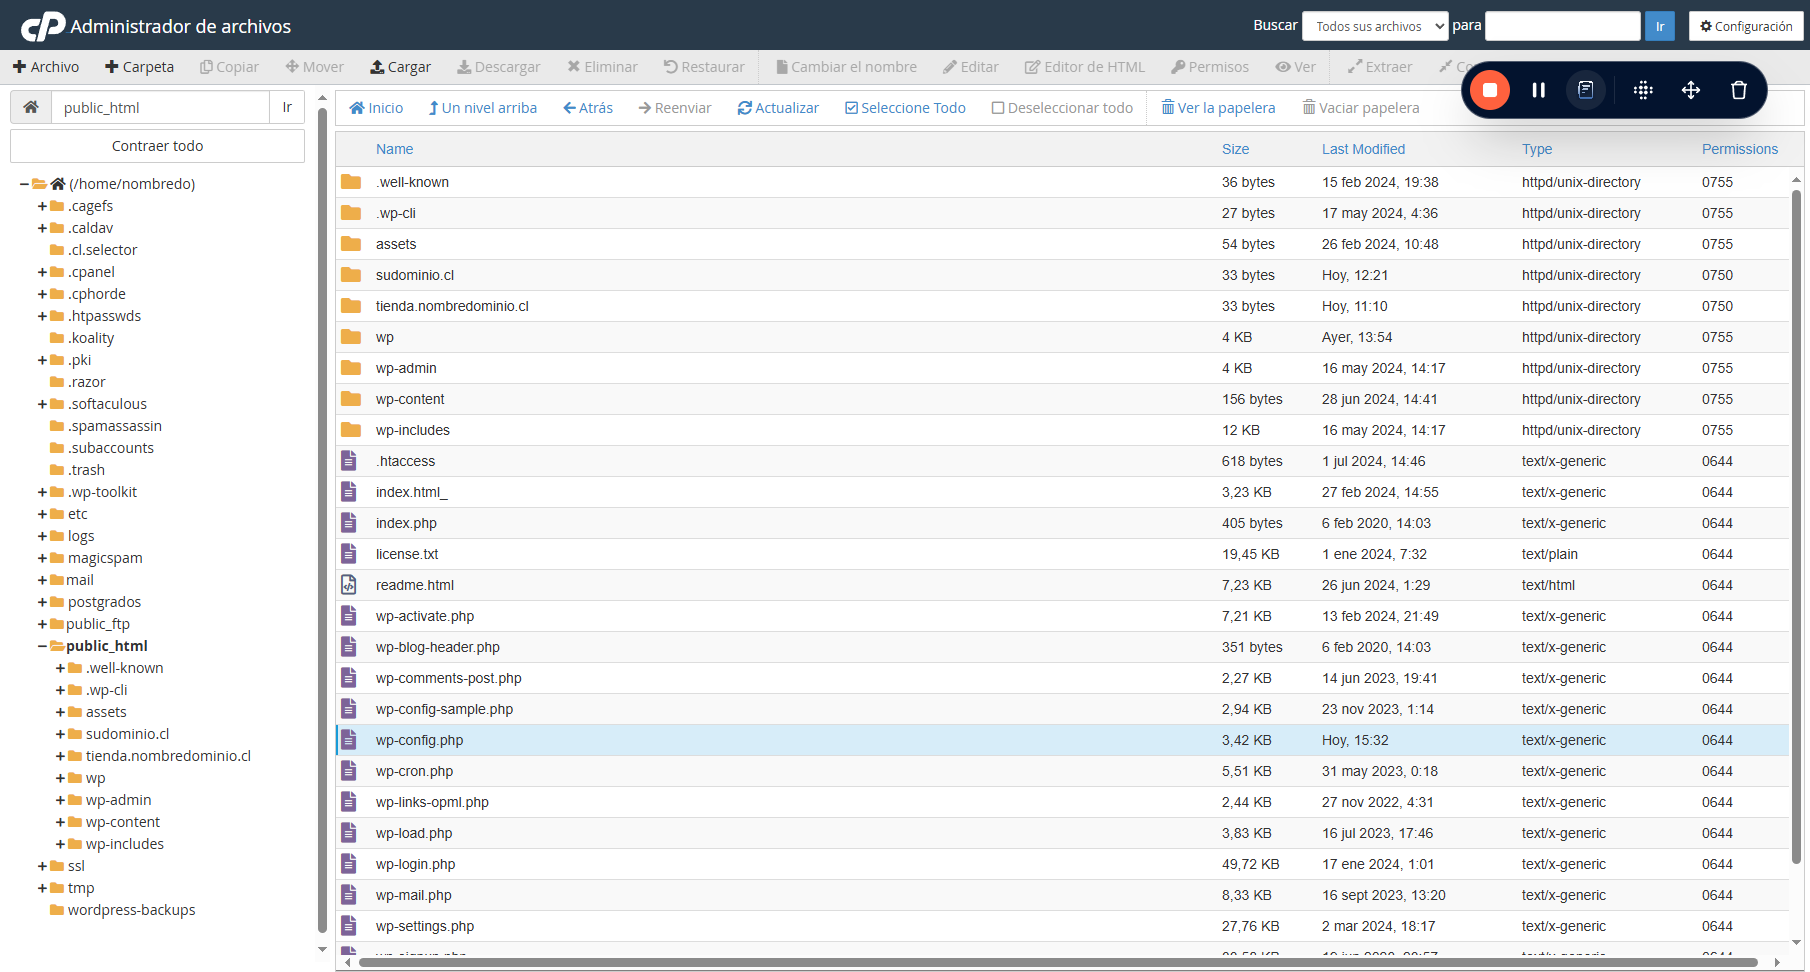Click the move recorder toolbar icon
1810x972 pixels.
tap(1691, 90)
